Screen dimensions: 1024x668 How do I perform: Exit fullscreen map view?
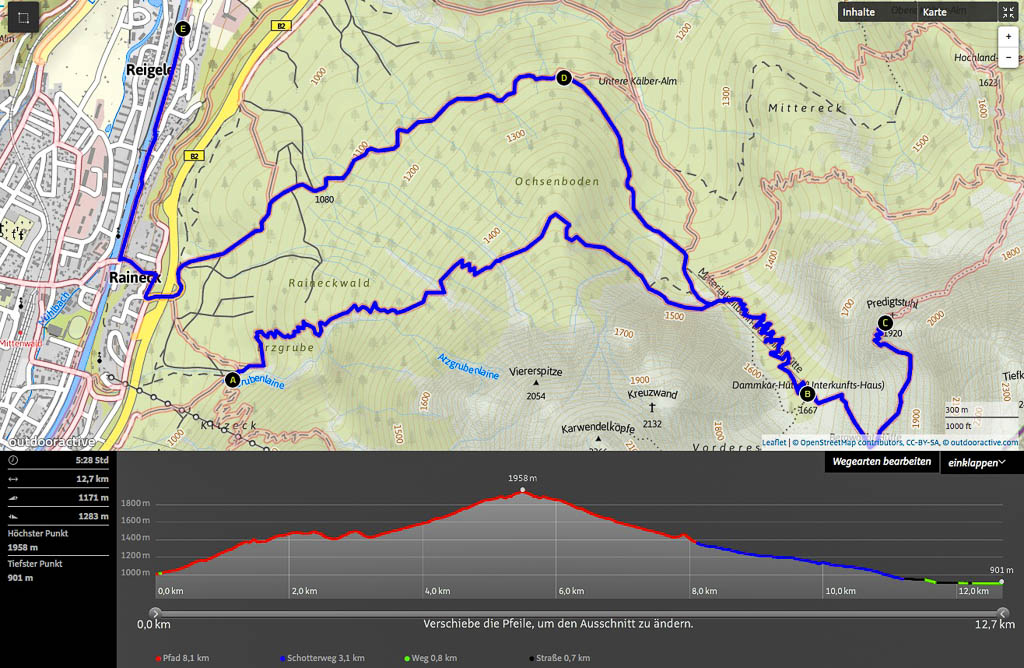click(x=1007, y=13)
